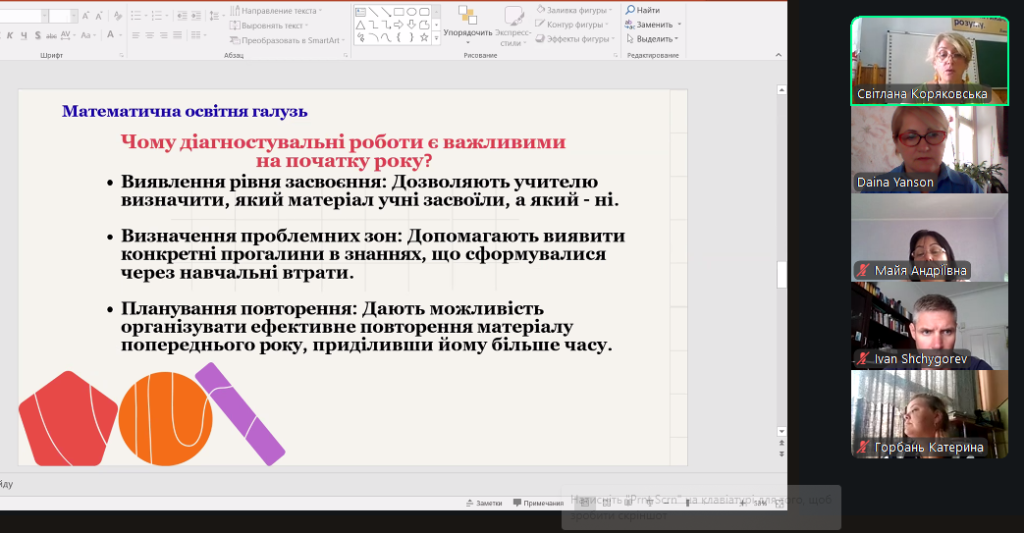Select the down block arrow shape
Image resolution: width=1024 pixels, height=533 pixels.
click(411, 25)
